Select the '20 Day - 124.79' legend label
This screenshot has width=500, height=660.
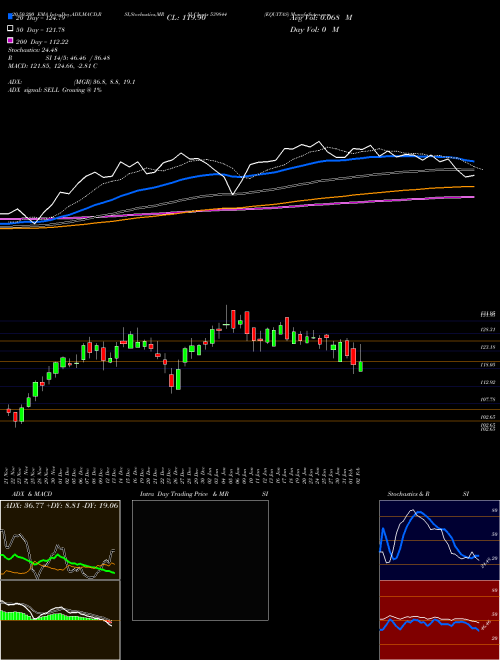(x=40, y=18)
